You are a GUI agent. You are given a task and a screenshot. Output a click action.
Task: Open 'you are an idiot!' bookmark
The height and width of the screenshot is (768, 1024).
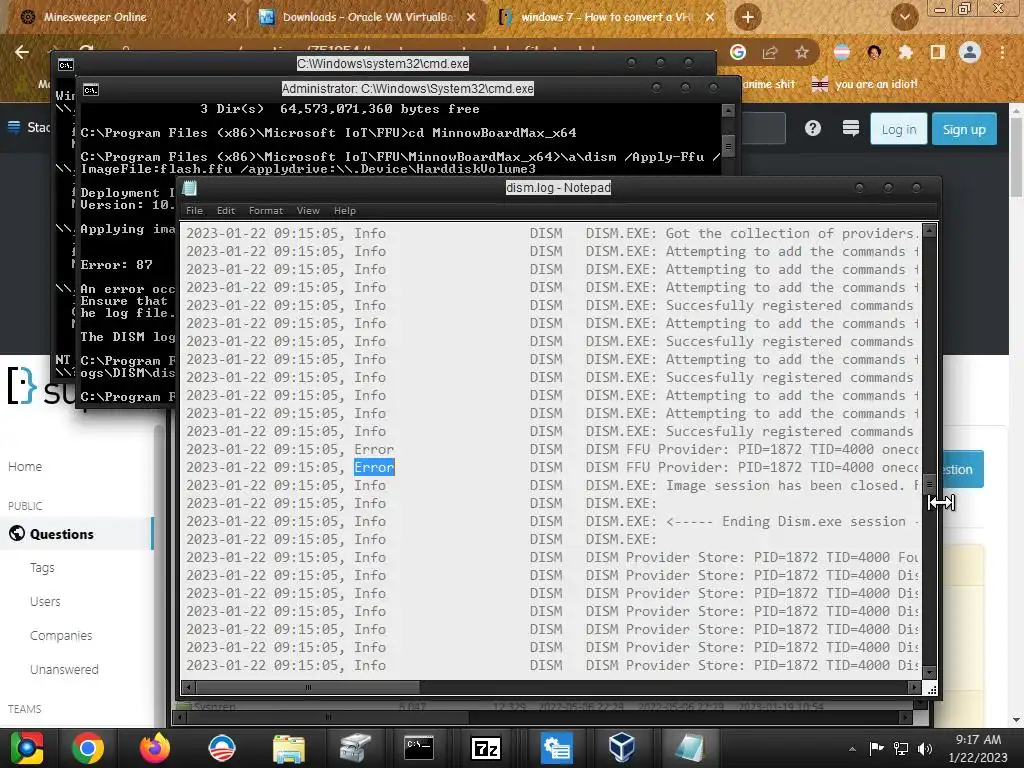tap(865, 84)
